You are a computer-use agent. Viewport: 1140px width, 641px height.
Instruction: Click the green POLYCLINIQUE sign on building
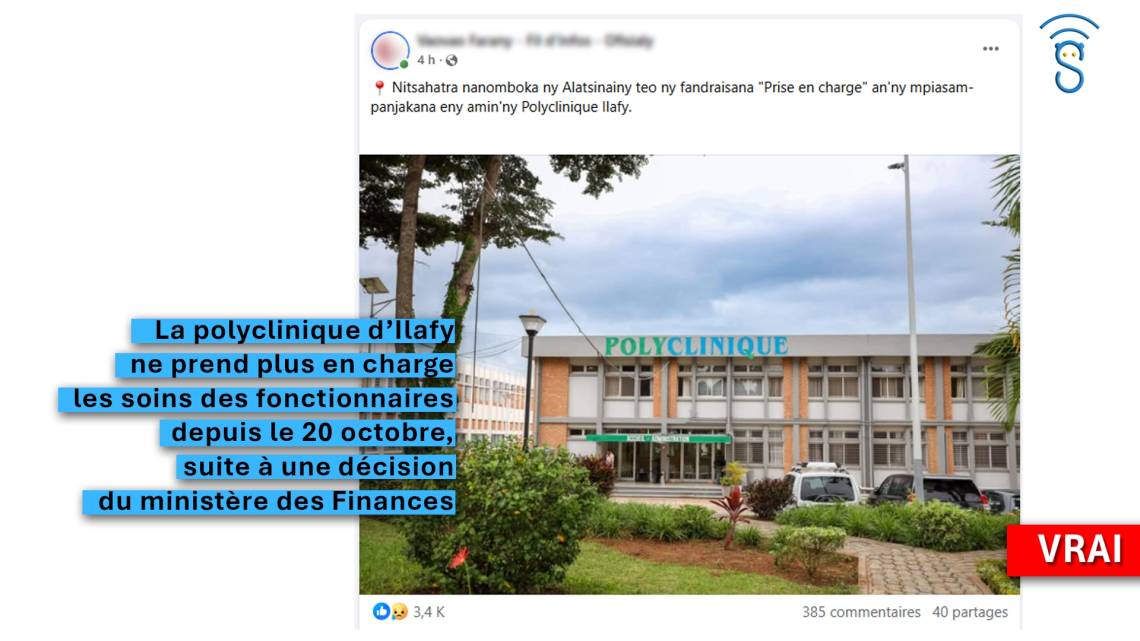(x=696, y=347)
